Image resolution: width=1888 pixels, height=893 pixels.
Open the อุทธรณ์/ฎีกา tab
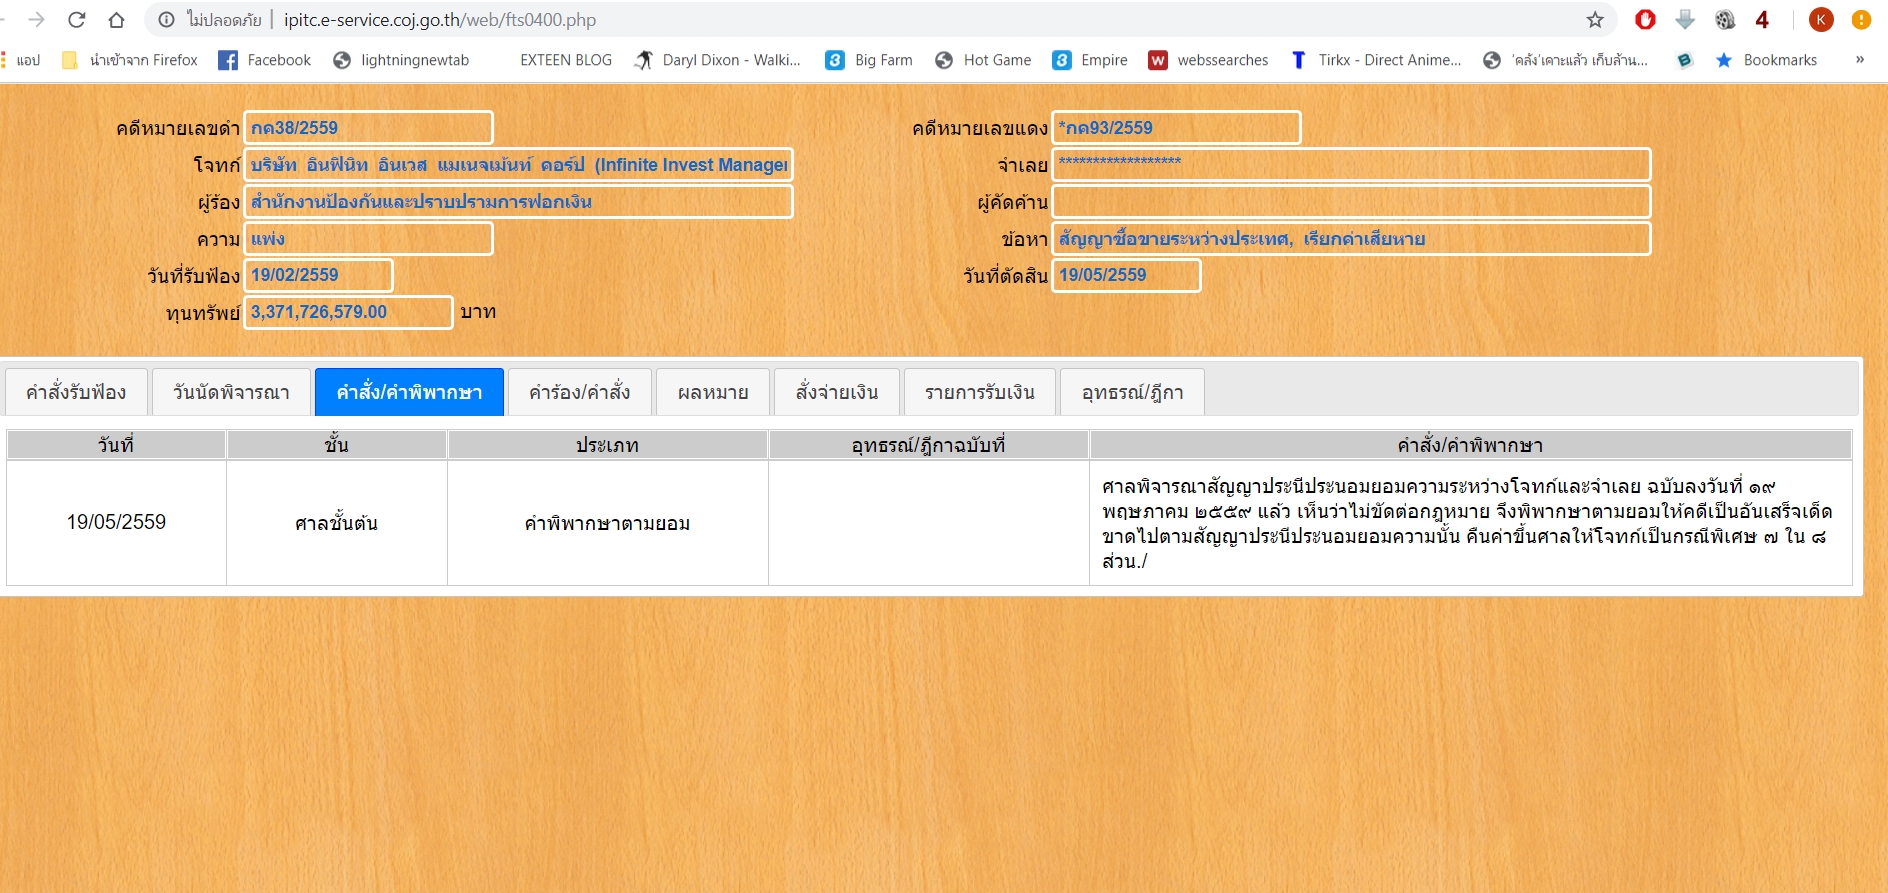(1132, 392)
